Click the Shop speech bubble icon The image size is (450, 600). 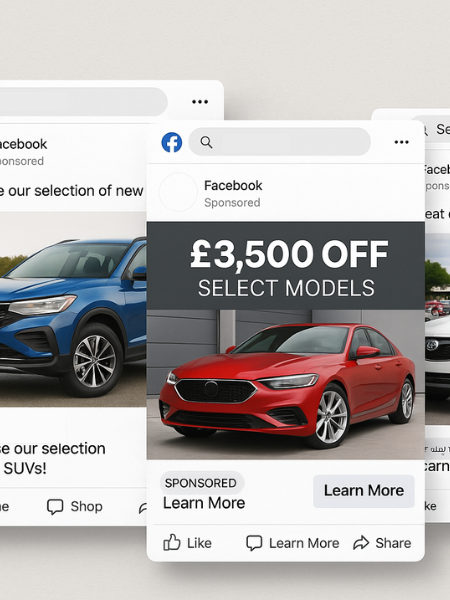[55, 507]
